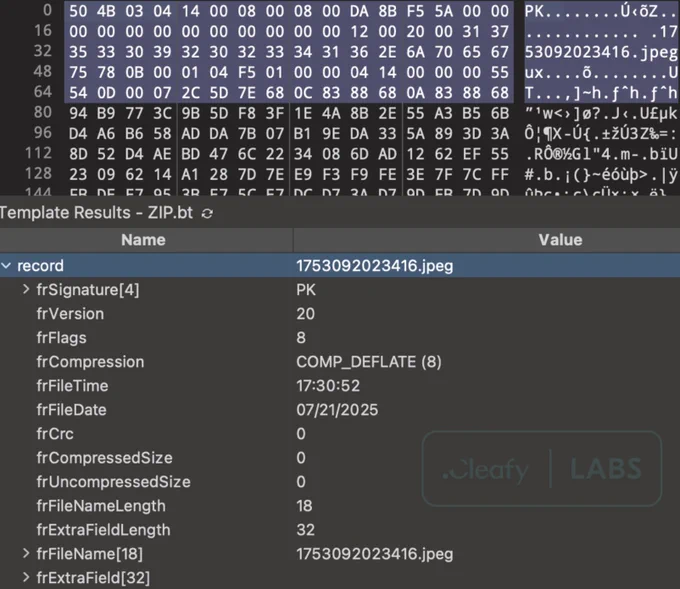Click hex offset 96 row label
Viewport: 680px width, 589px height.
tap(43, 133)
